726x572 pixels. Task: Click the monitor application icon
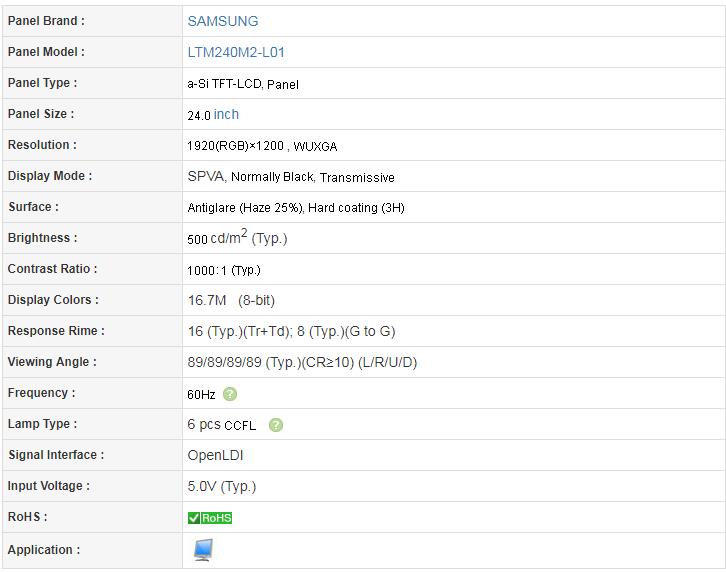(203, 550)
